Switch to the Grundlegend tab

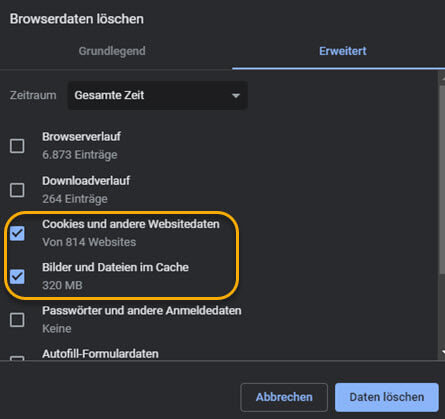pyautogui.click(x=112, y=51)
